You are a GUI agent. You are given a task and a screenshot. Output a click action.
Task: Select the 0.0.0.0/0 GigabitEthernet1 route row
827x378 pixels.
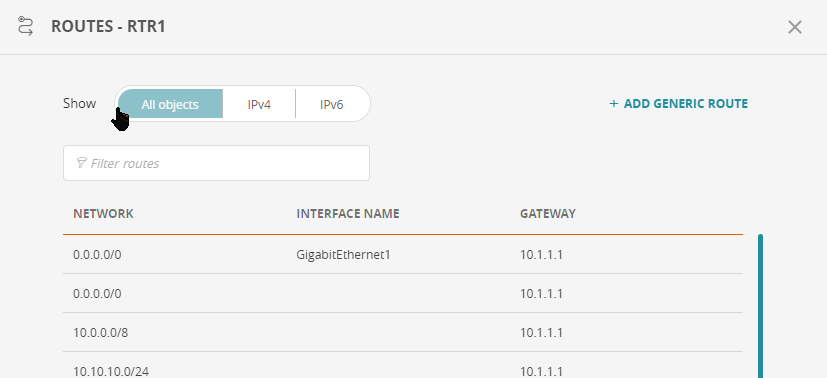[x=403, y=255]
